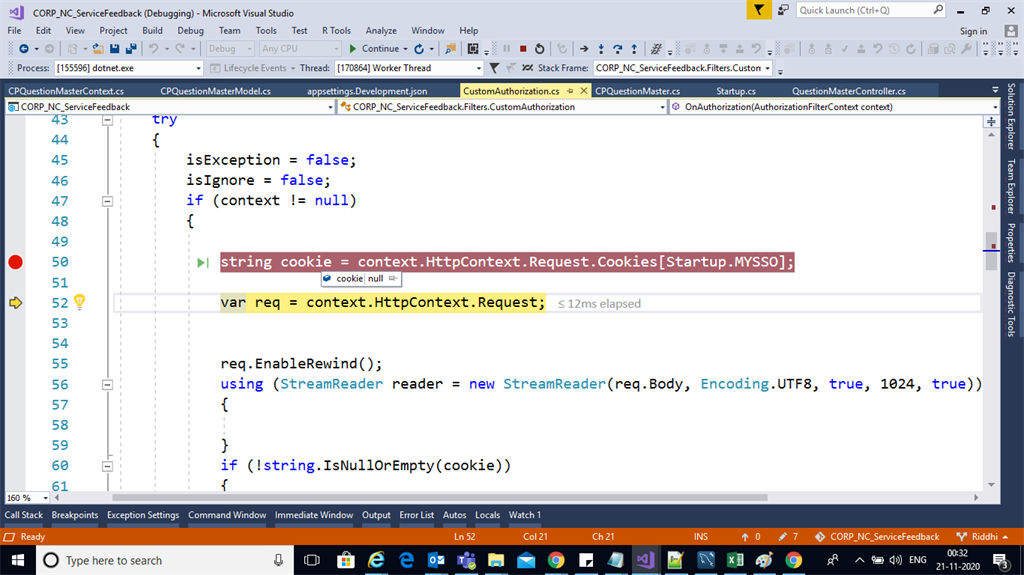
Task: Click the Restart debugging icon
Action: (539, 49)
